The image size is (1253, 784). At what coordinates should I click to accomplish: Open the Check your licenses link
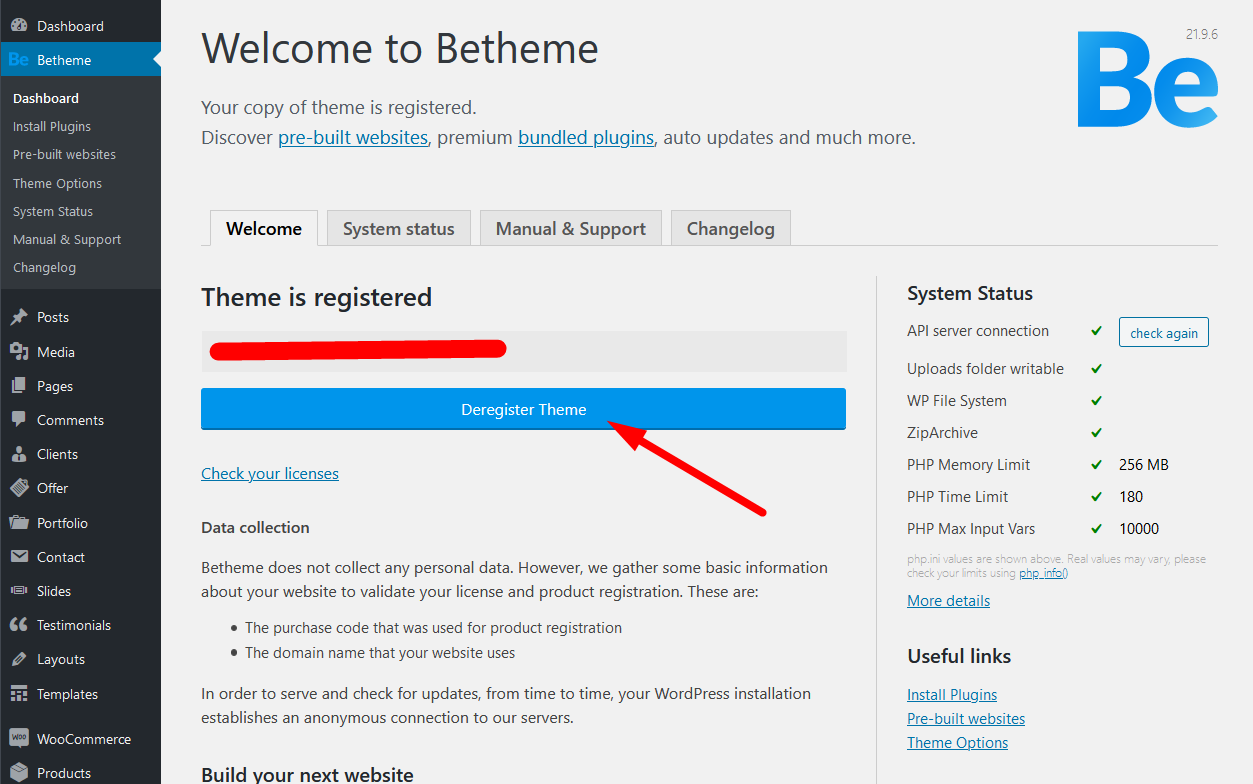click(270, 473)
